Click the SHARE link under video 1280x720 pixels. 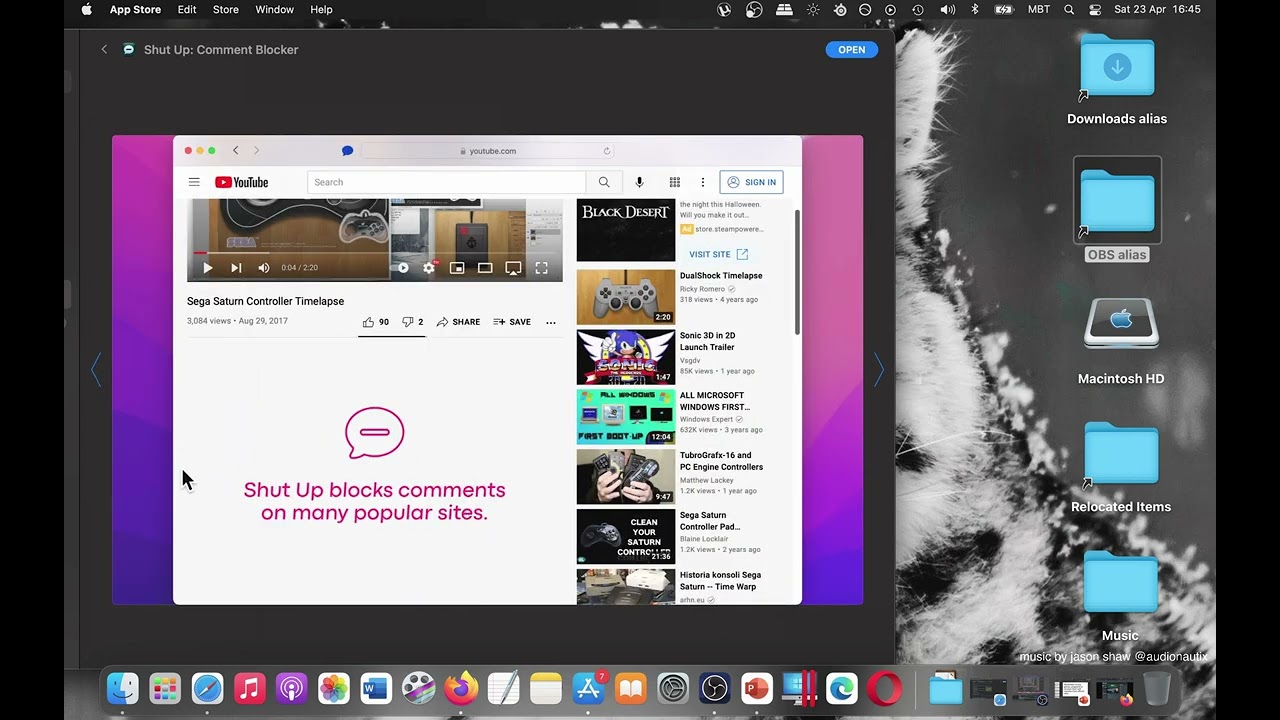coord(458,322)
